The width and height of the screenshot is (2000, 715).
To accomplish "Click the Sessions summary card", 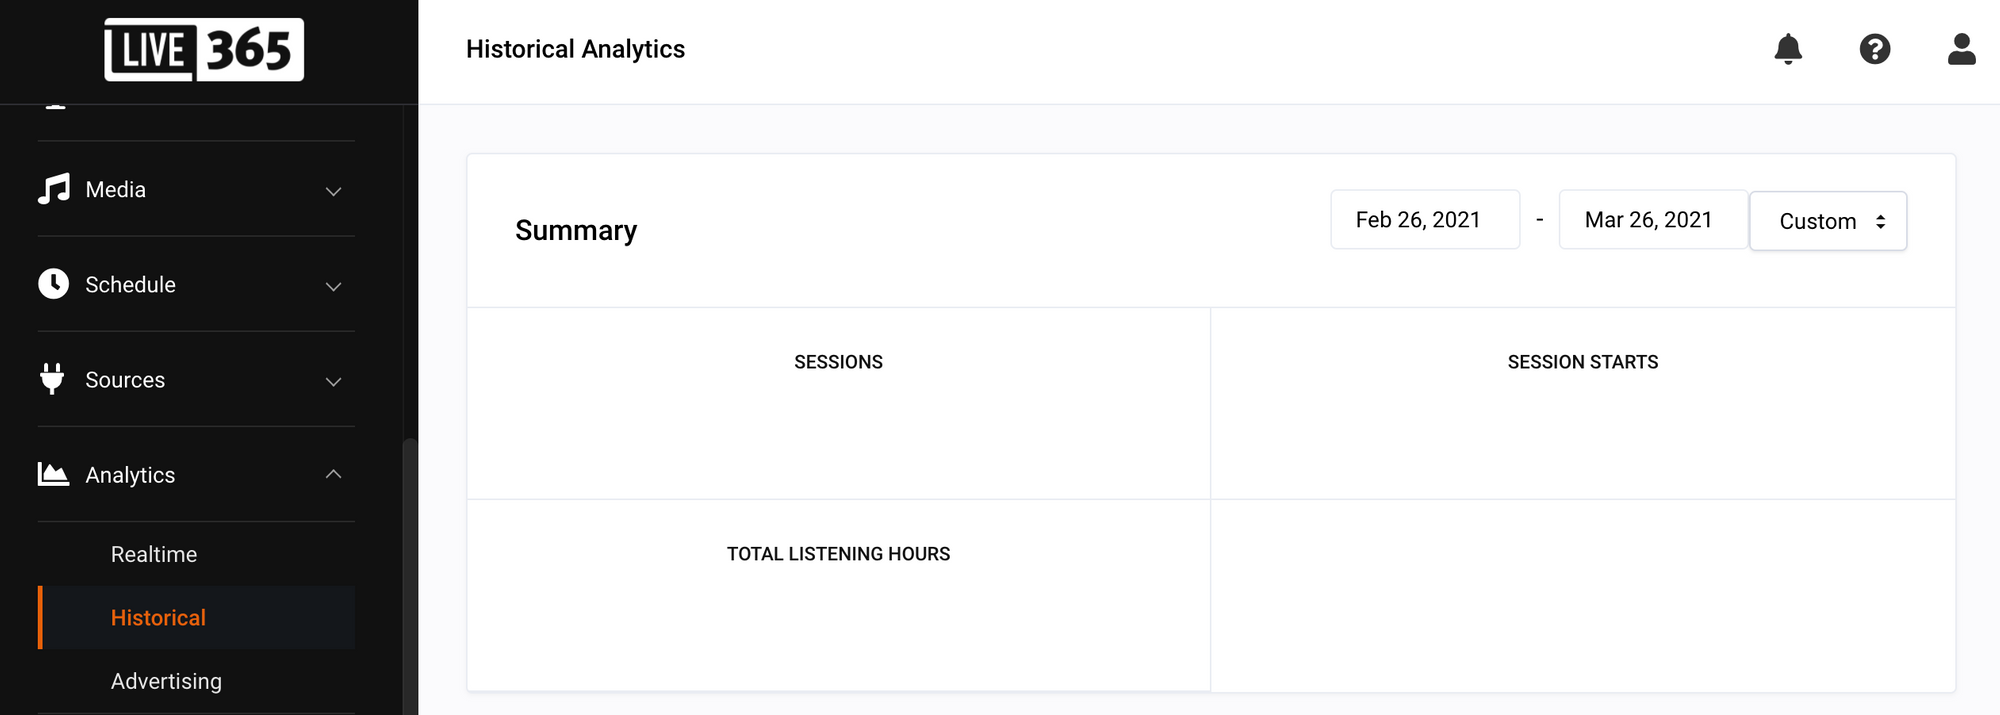I will [839, 403].
